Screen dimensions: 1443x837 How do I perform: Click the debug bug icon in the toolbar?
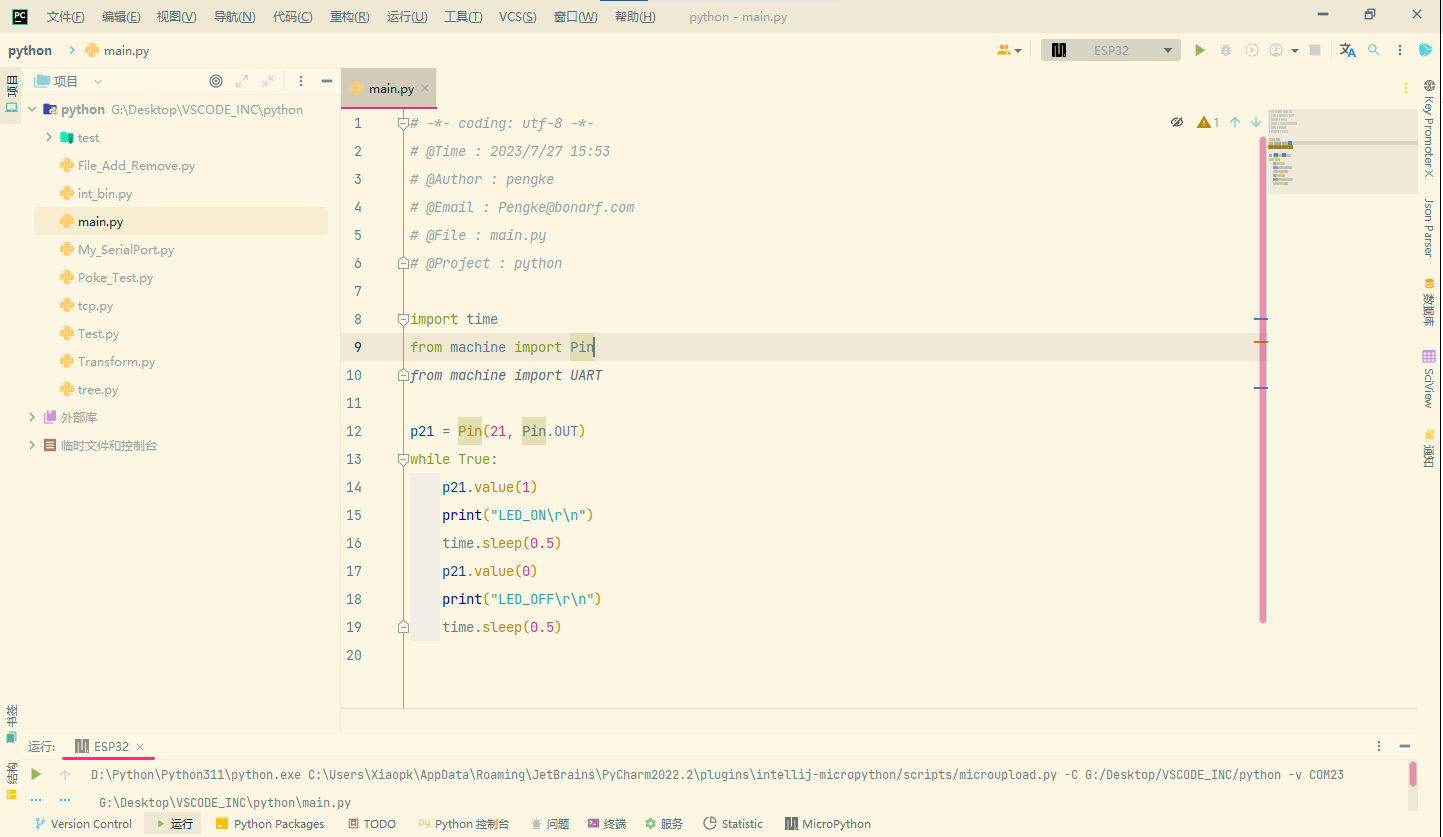(1226, 50)
